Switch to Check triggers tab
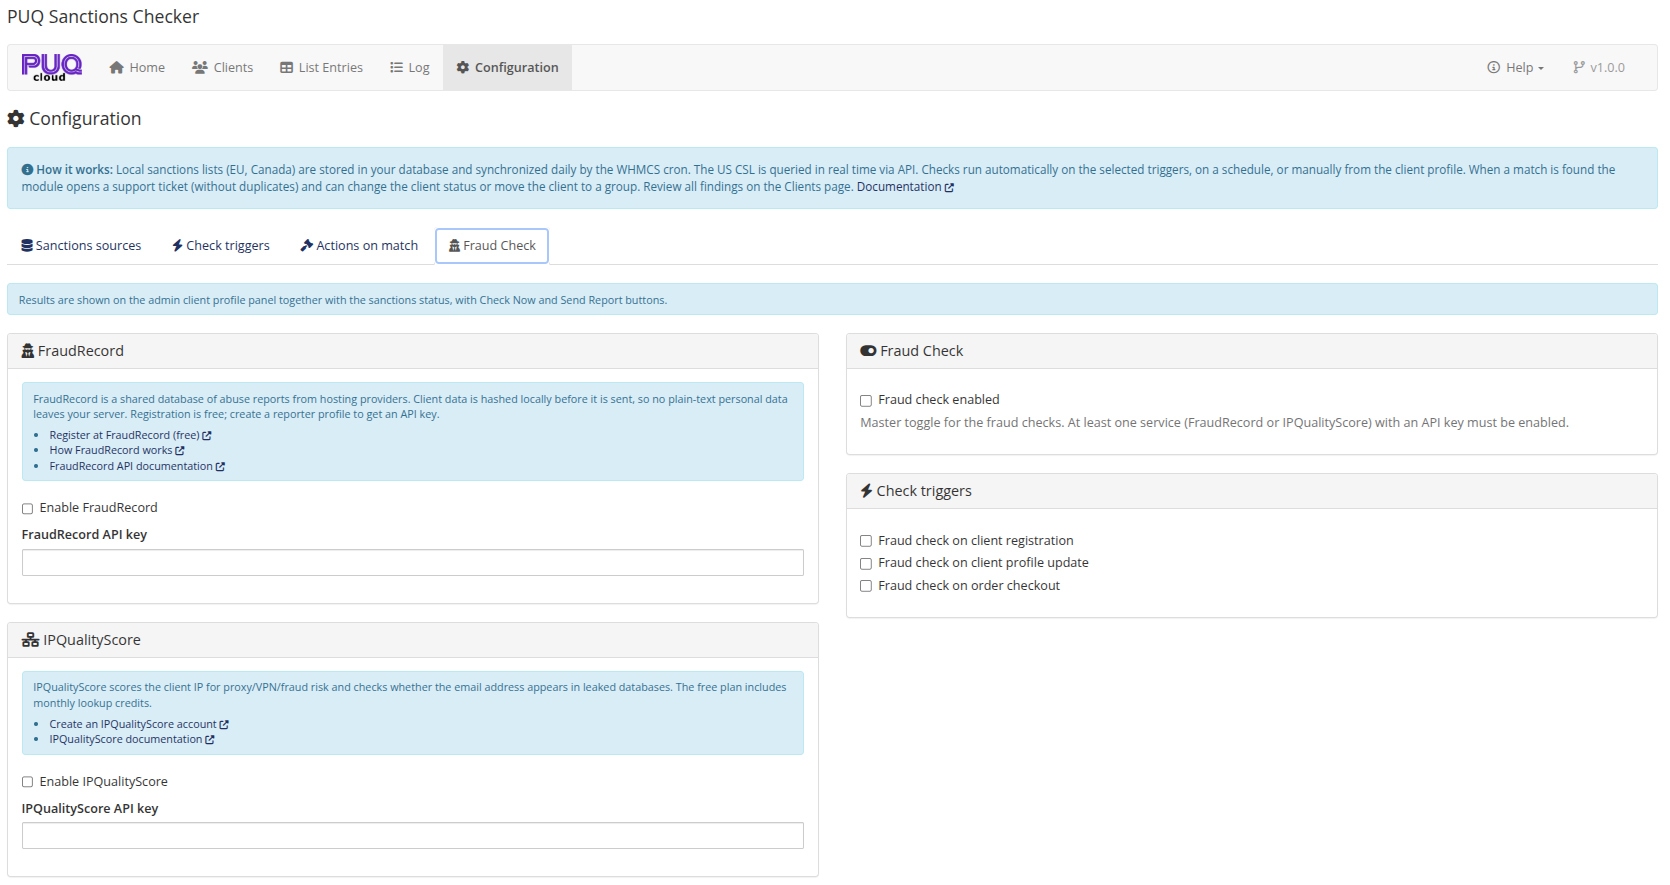The image size is (1670, 885). (221, 245)
